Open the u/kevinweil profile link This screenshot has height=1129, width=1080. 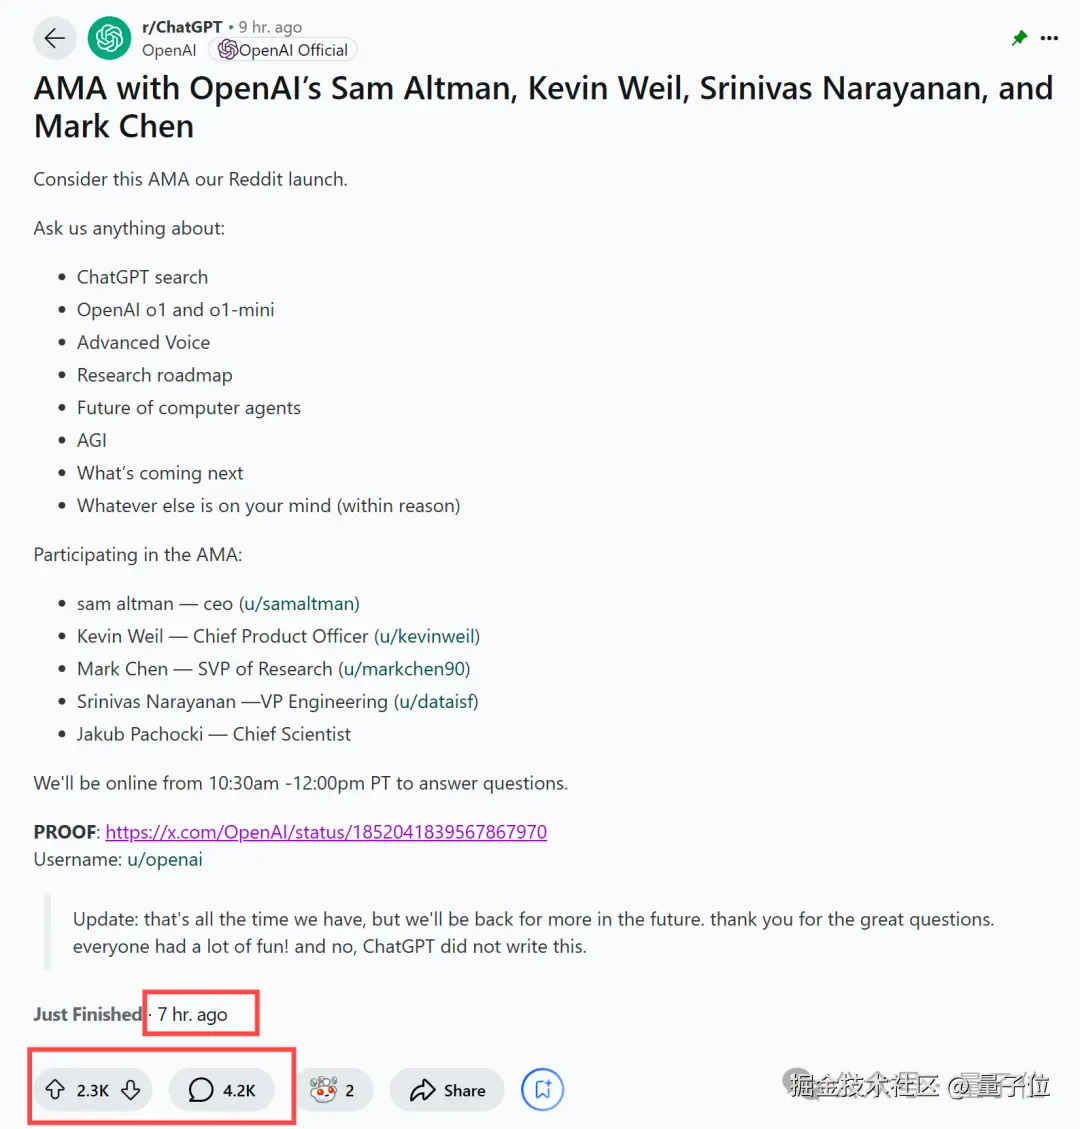[427, 637]
